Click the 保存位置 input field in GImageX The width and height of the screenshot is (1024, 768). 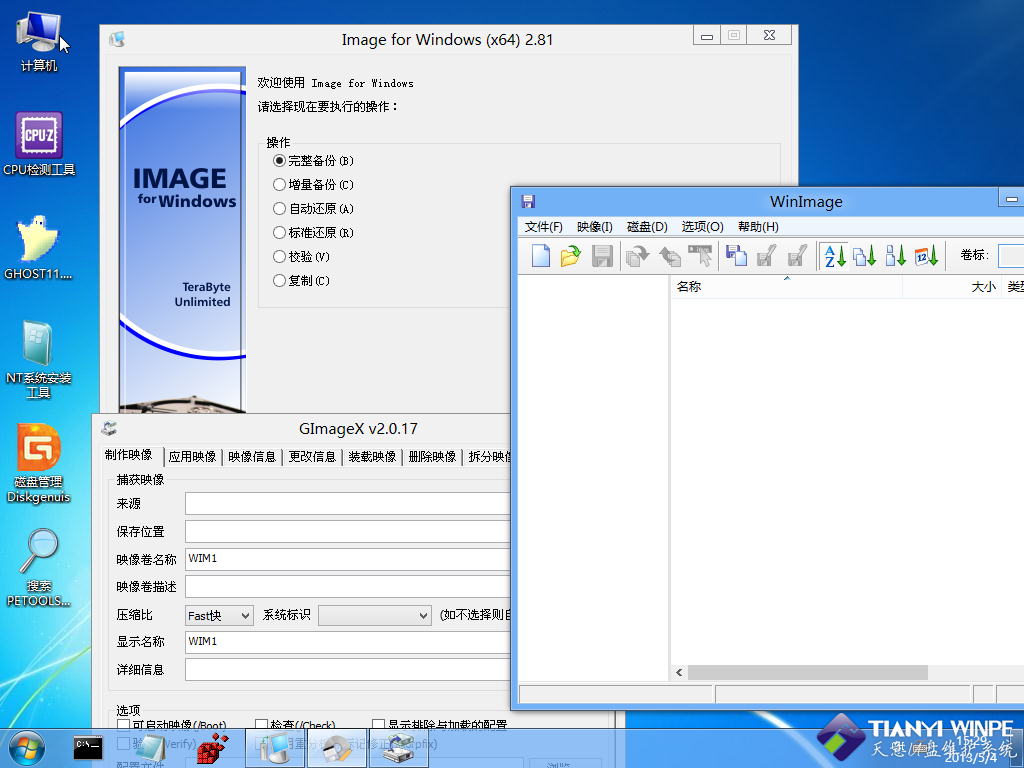tap(347, 532)
